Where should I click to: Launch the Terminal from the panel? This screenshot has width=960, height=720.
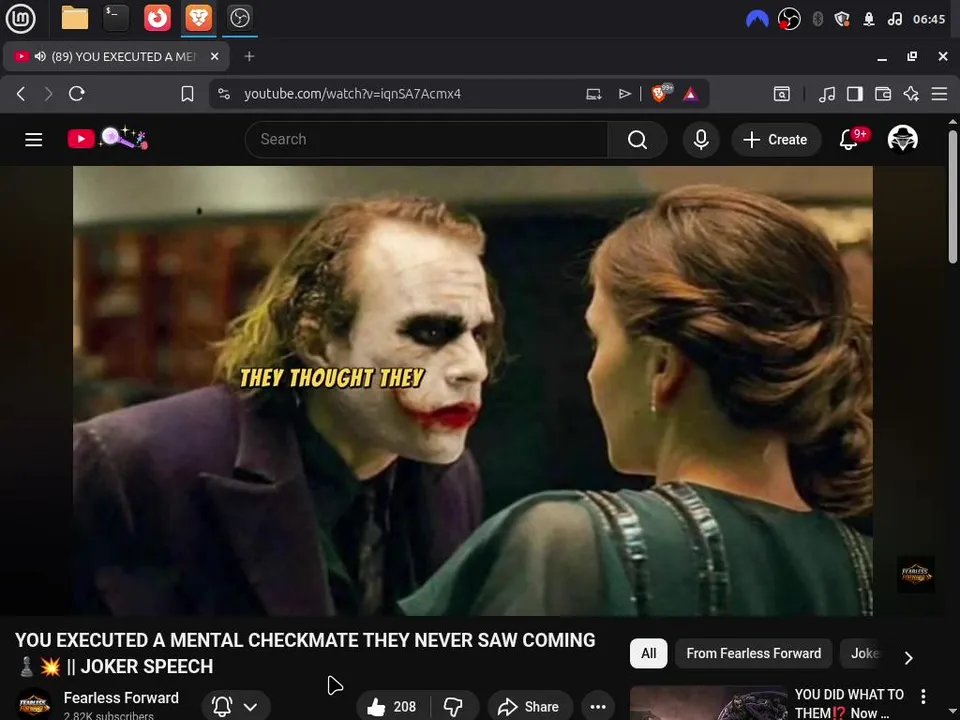tap(115, 18)
